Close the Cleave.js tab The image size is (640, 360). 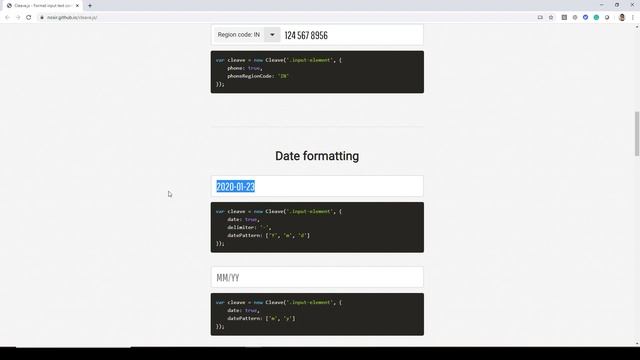77,6
